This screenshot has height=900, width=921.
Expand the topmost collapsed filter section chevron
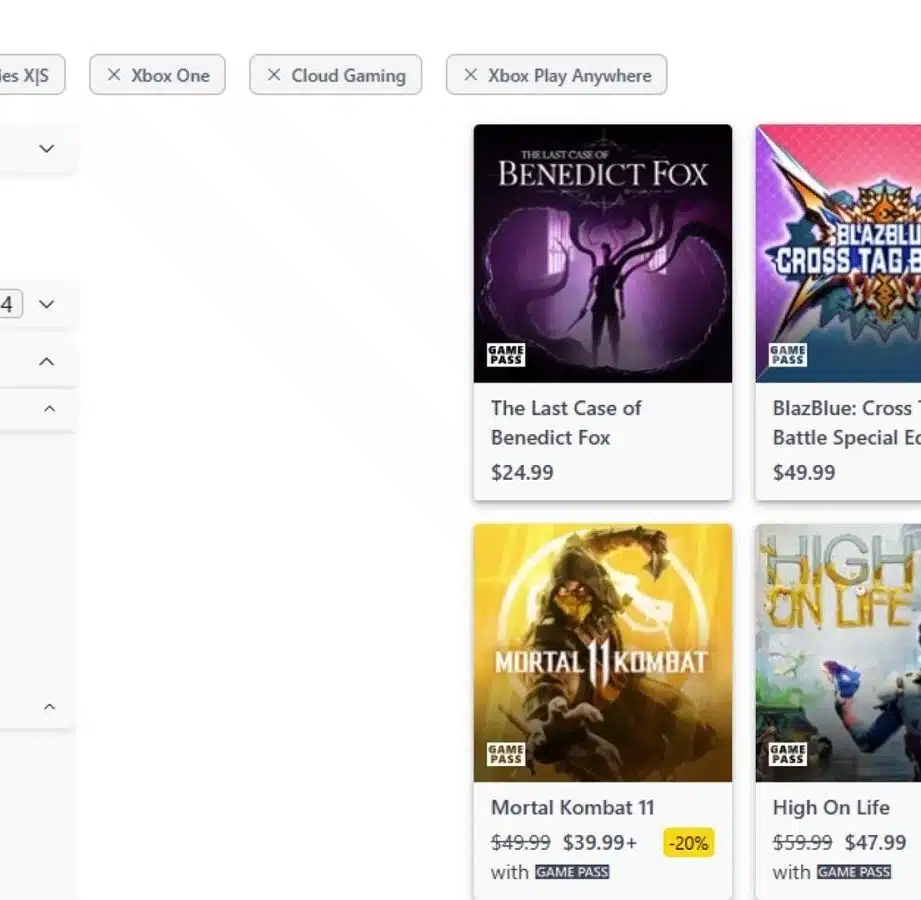46,149
